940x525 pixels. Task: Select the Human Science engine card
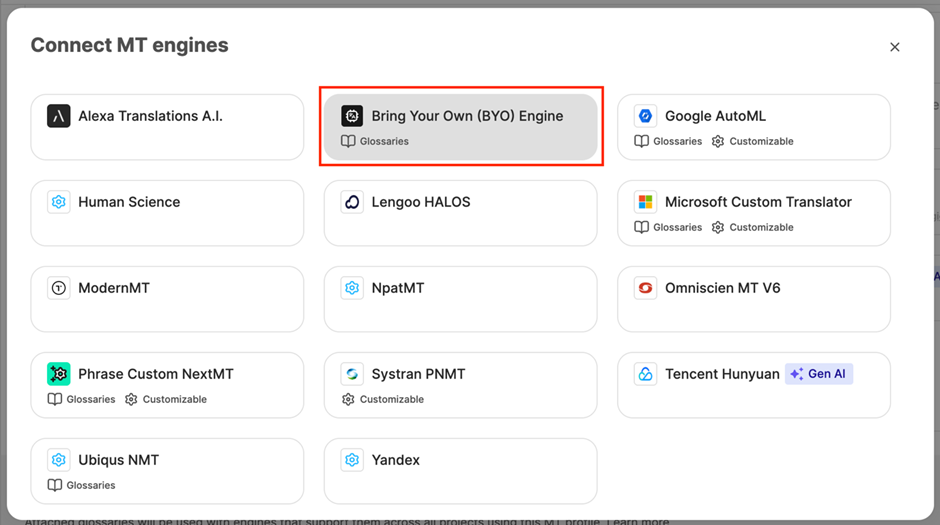(167, 213)
